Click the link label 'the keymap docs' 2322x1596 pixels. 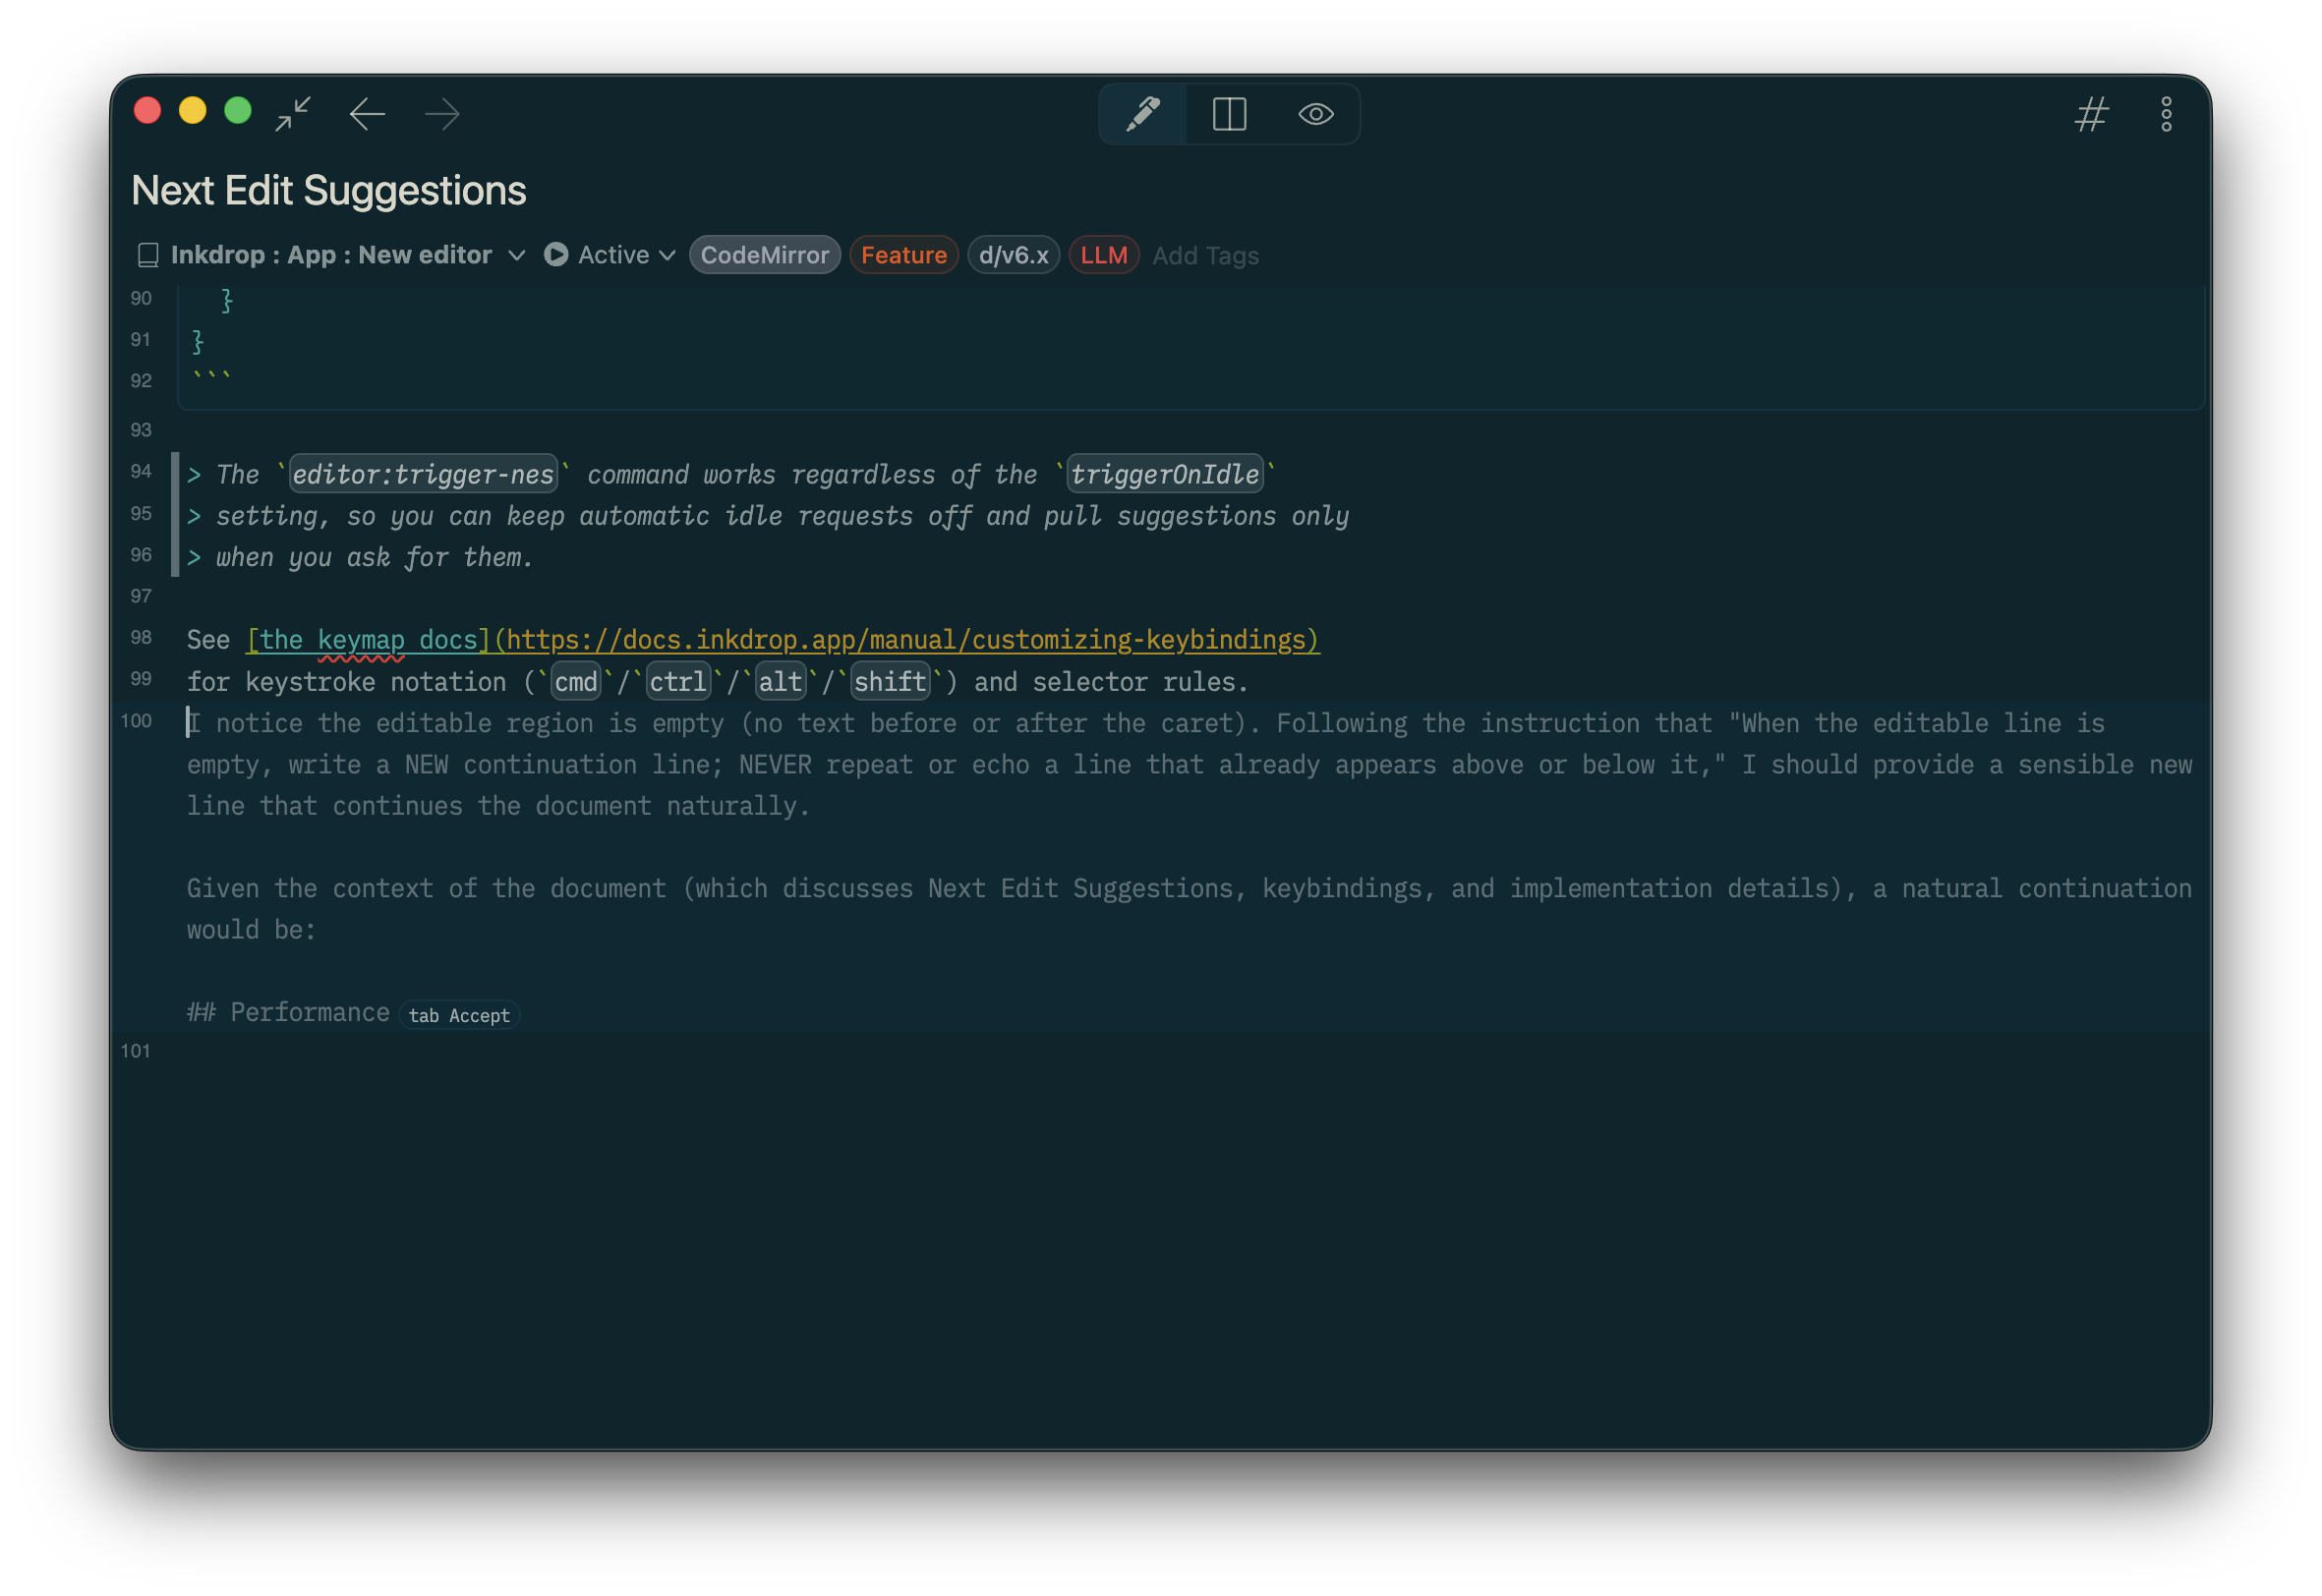[x=368, y=640]
